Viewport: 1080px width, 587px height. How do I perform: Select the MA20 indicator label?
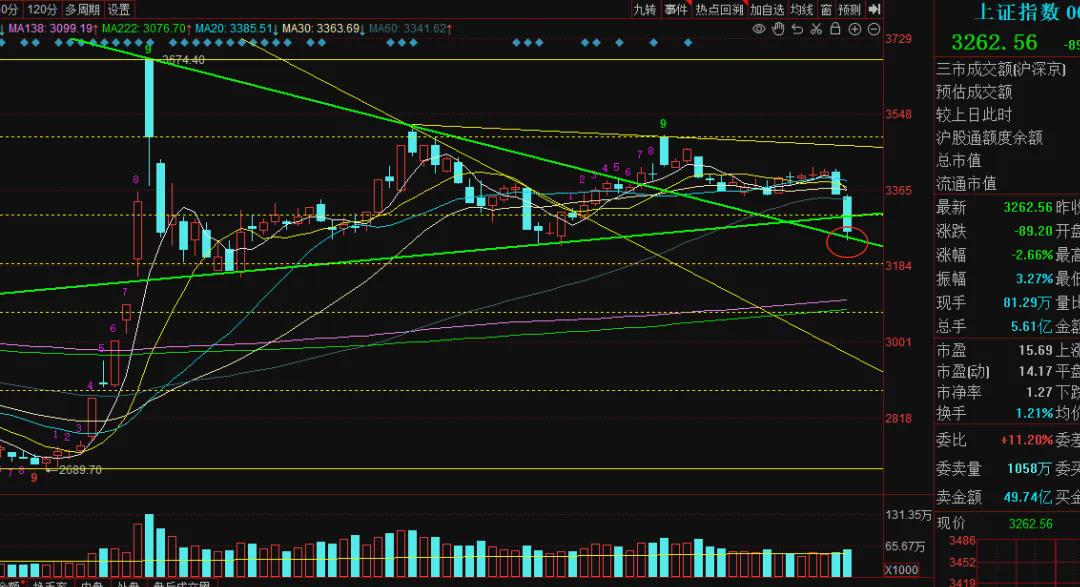(x=236, y=29)
